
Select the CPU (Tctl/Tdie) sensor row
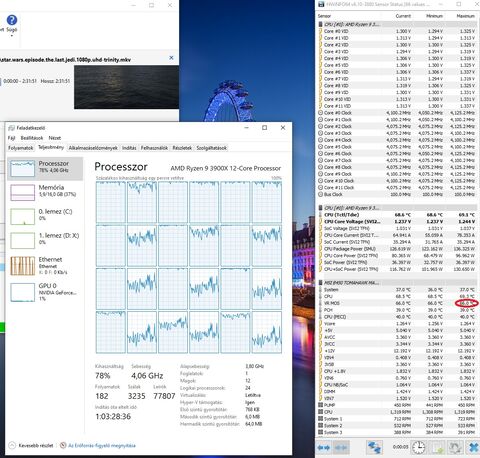pyautogui.click(x=396, y=215)
